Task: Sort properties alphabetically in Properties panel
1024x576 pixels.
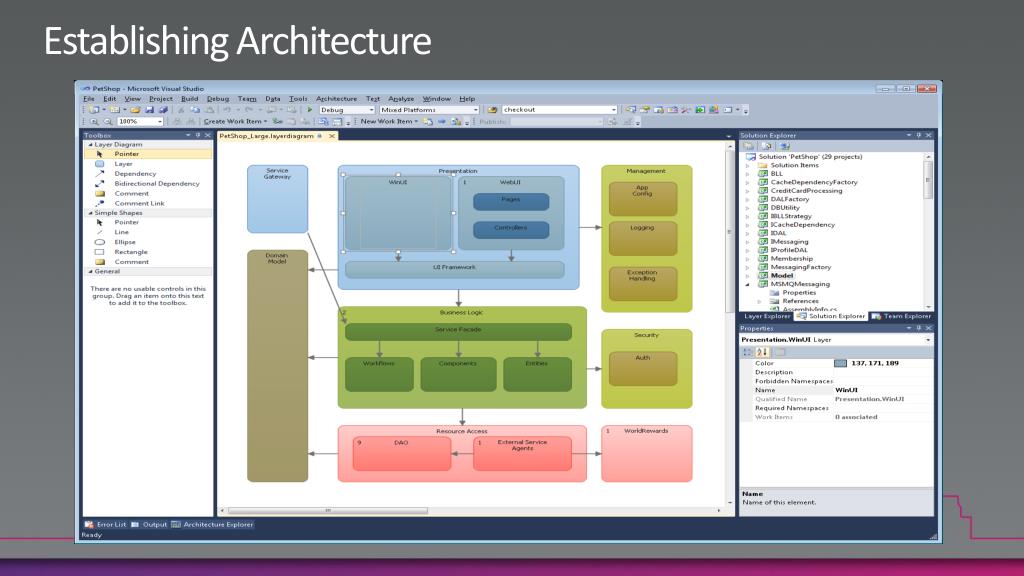Action: [761, 352]
